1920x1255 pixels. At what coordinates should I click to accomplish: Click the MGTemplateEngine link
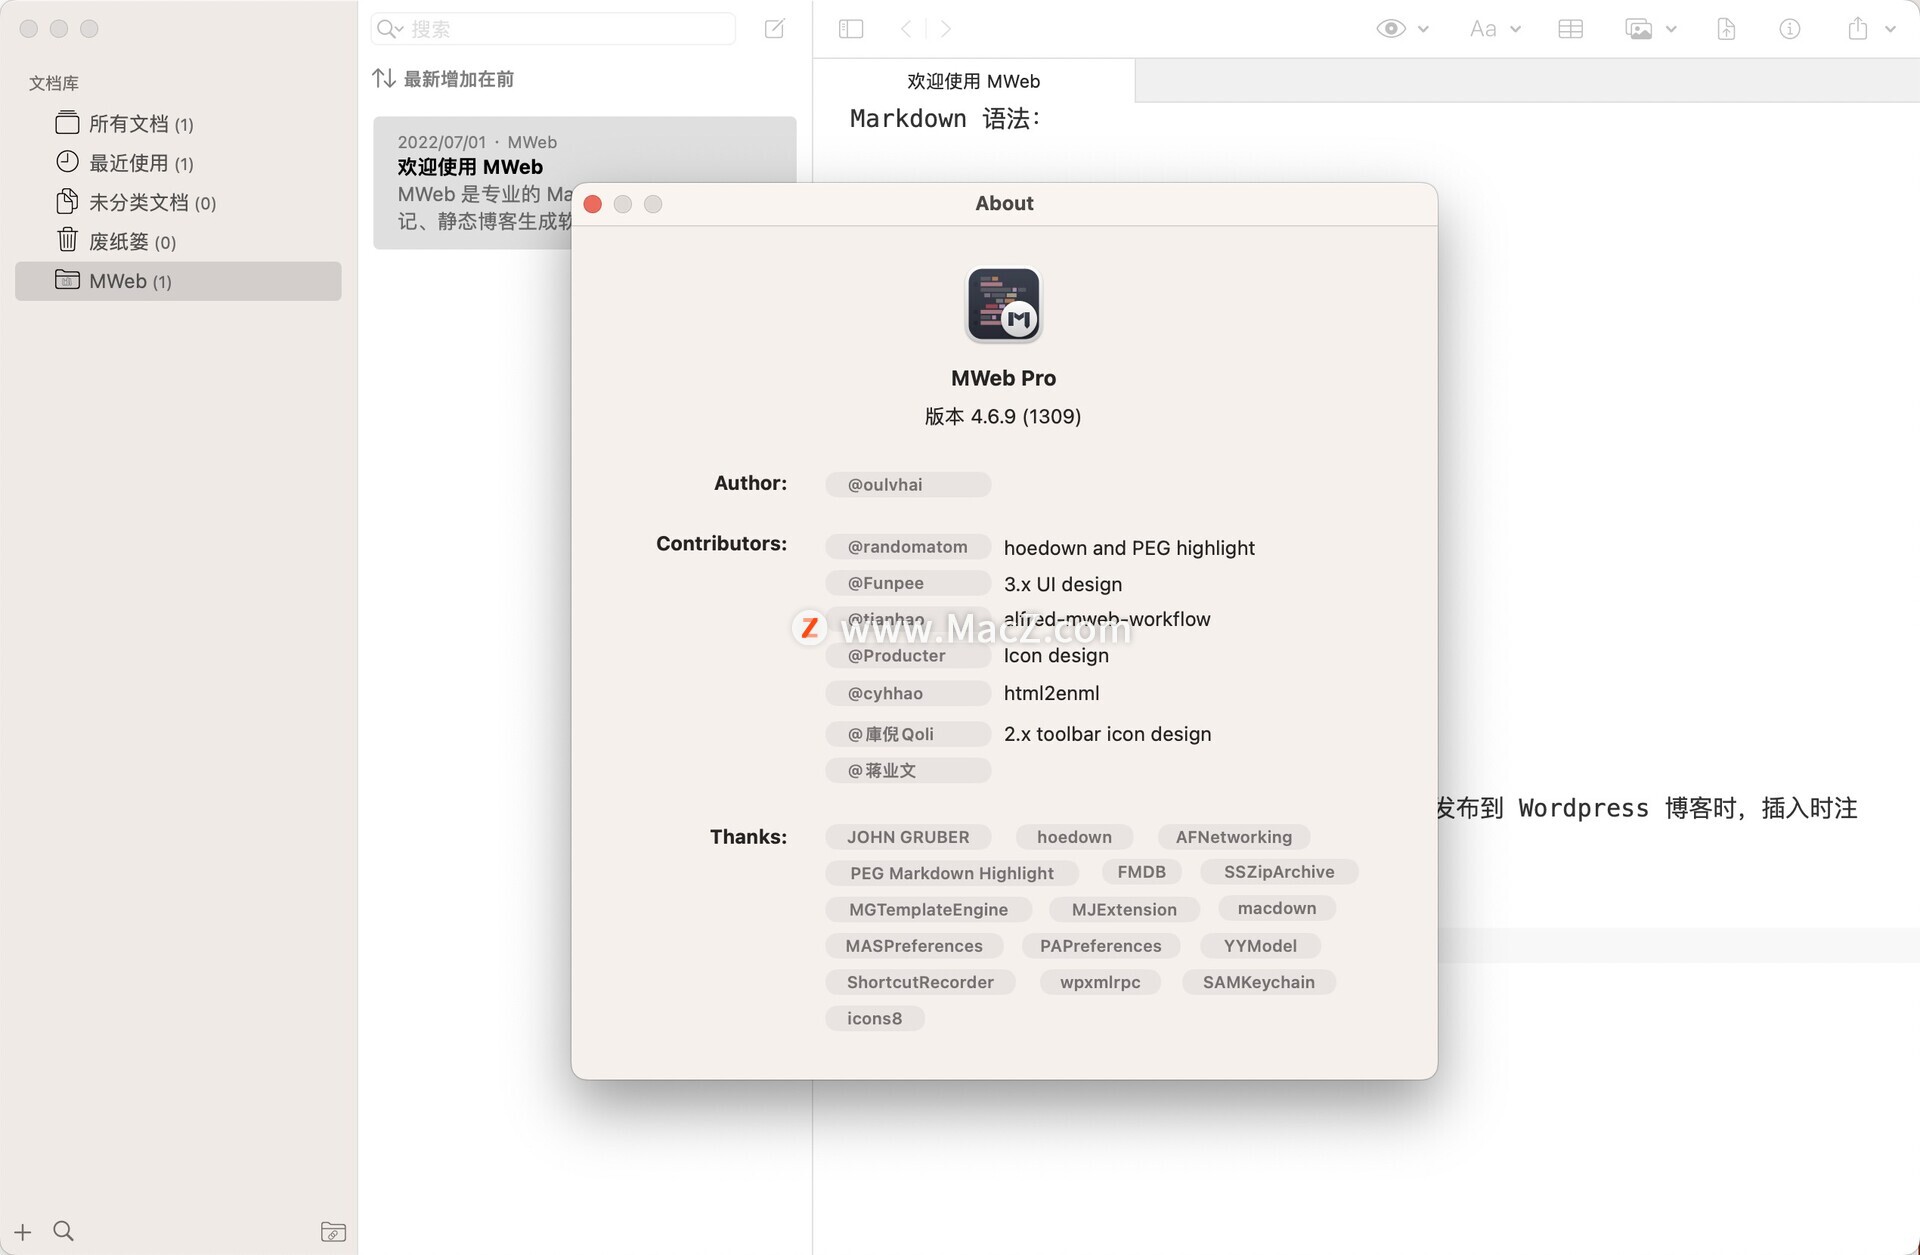928,910
